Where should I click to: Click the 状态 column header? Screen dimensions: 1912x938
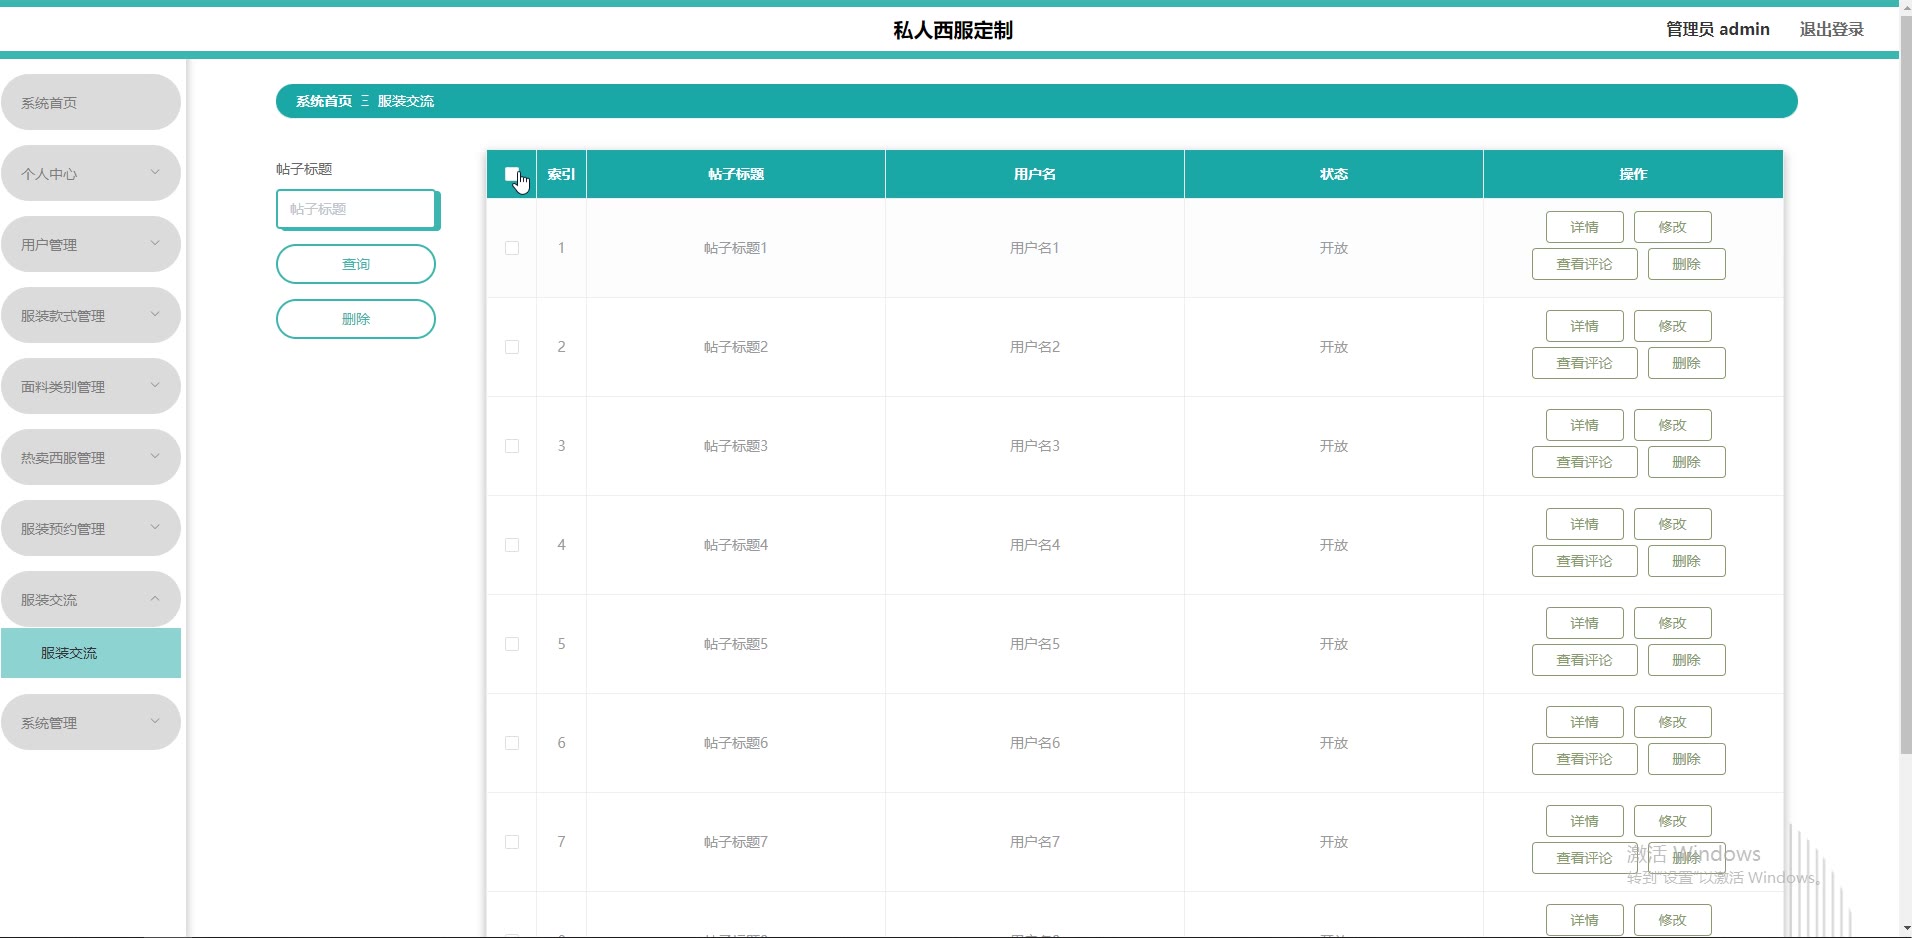(x=1334, y=174)
